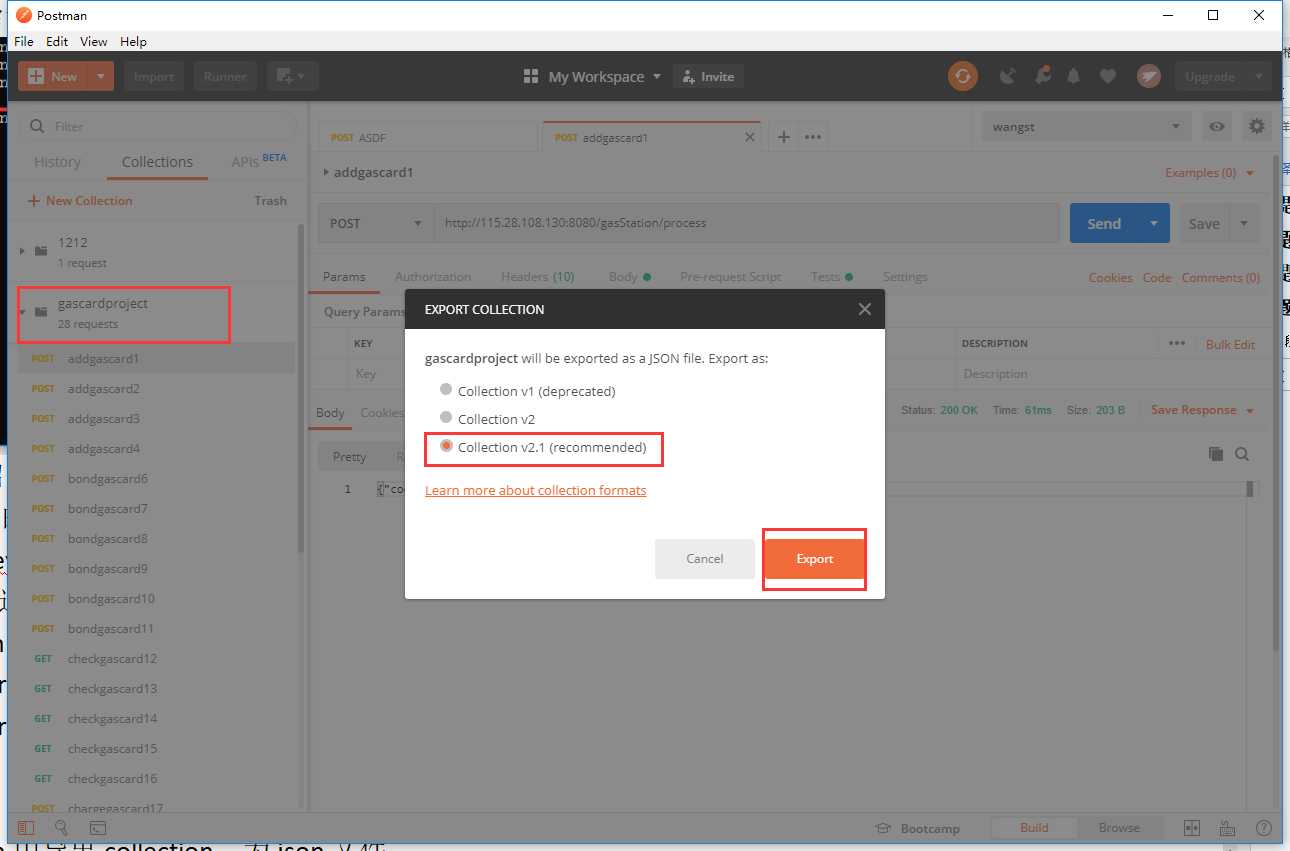Open the Edit menu
The width and height of the screenshot is (1290, 851).
tap(57, 41)
